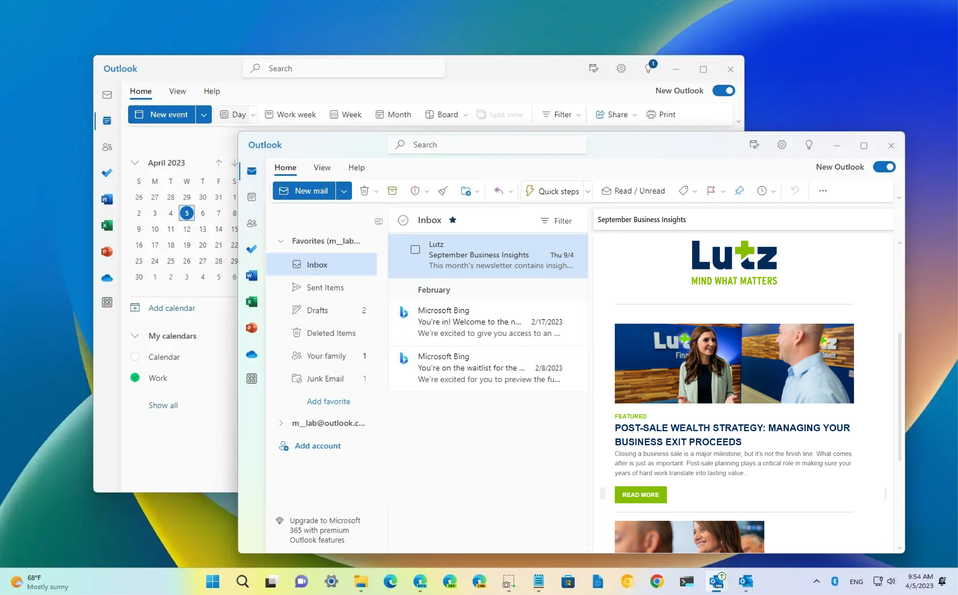The image size is (958, 595).
Task: Open To Do checkmark in front window sidebar
Action: tap(252, 249)
